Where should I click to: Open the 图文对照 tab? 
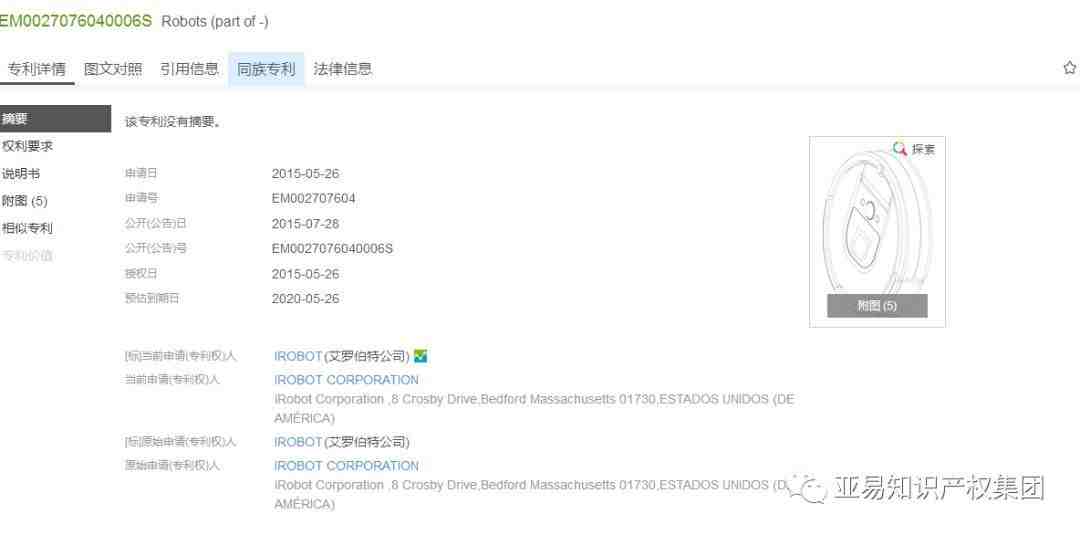[113, 69]
